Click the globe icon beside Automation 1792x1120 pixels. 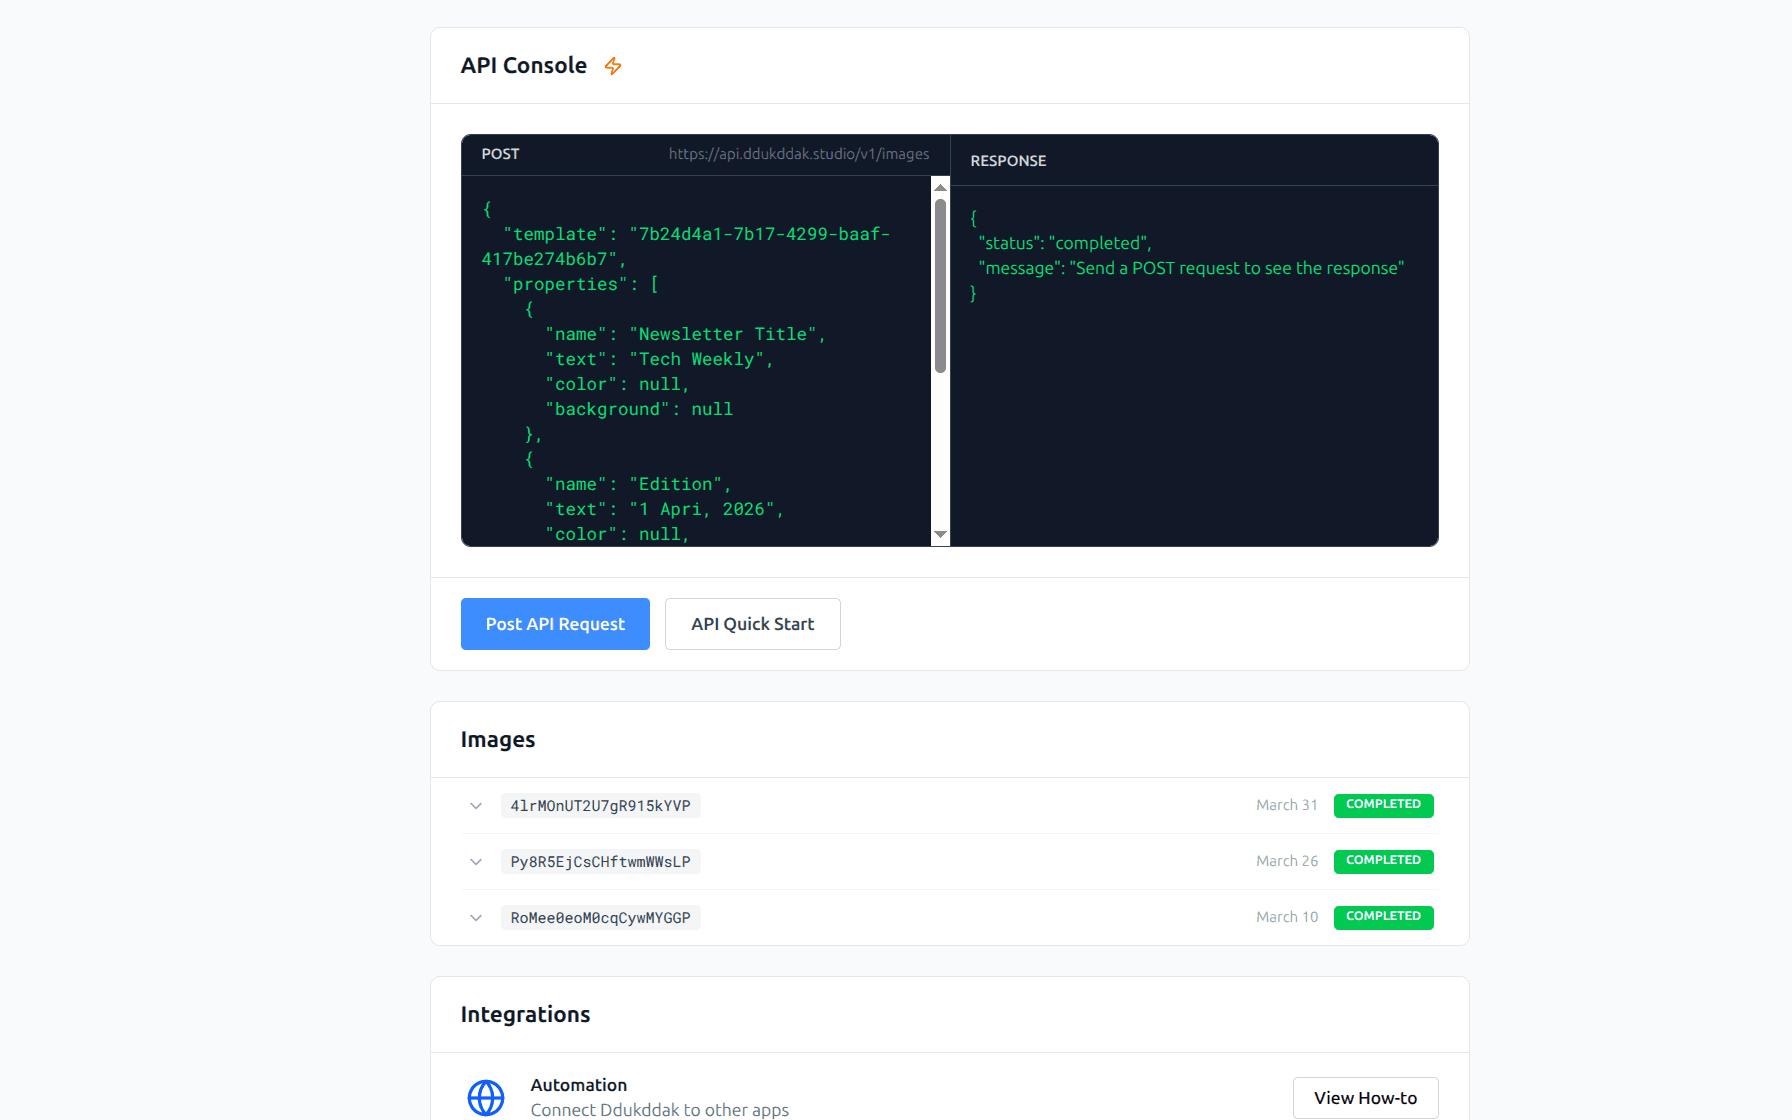[486, 1097]
